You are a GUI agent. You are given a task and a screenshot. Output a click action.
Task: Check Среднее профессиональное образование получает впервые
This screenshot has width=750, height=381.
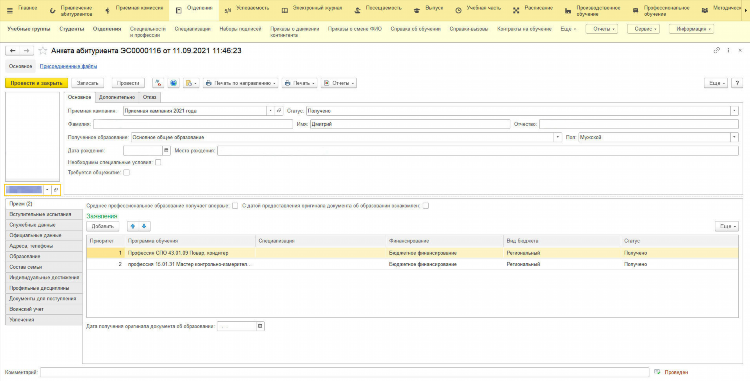[x=235, y=206]
